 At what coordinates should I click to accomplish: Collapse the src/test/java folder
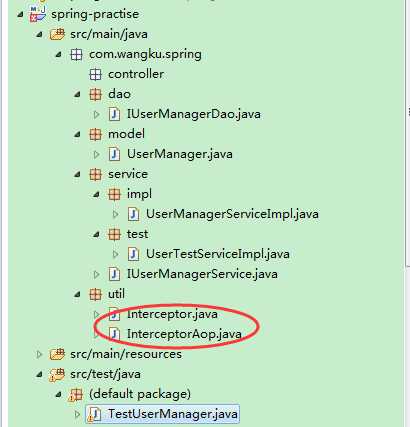(x=40, y=374)
